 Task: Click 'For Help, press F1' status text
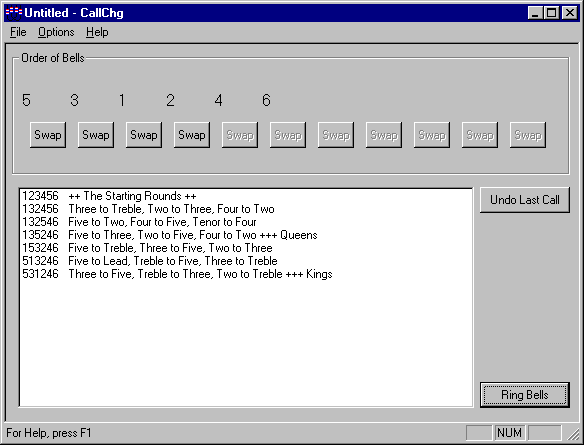click(x=49, y=433)
